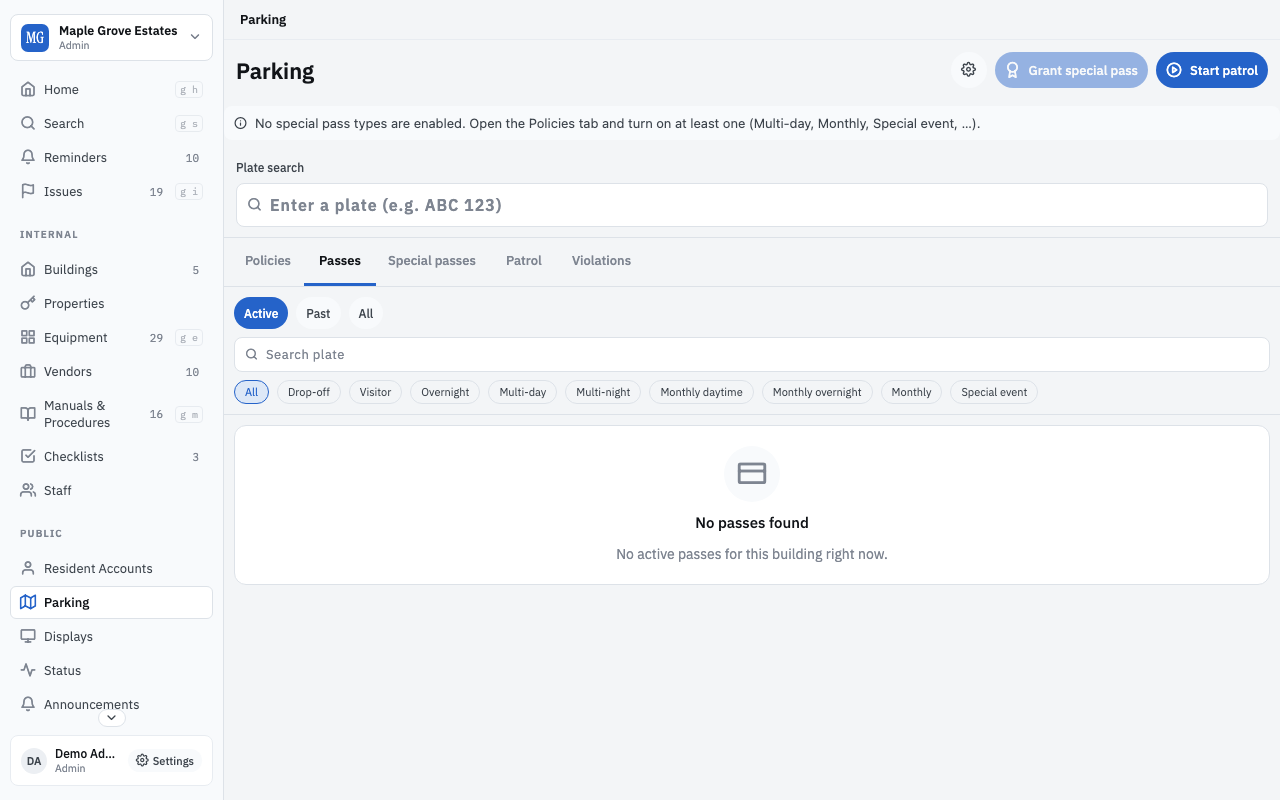Filter passes by Drop-off type

click(309, 392)
